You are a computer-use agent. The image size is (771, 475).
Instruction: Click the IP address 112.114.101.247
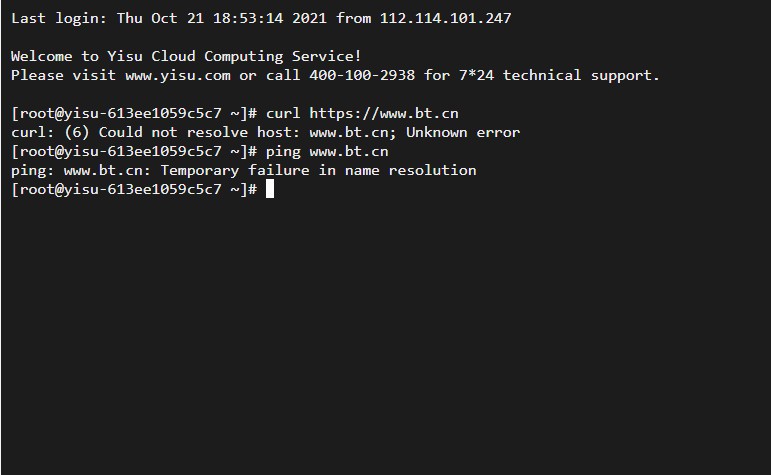click(x=445, y=18)
